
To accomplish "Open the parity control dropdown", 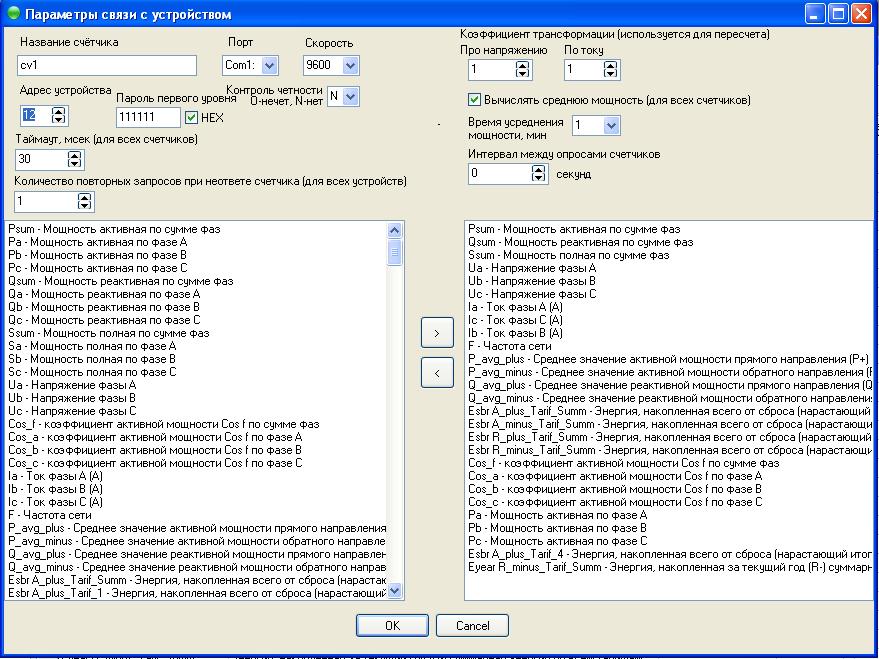I will tap(350, 97).
